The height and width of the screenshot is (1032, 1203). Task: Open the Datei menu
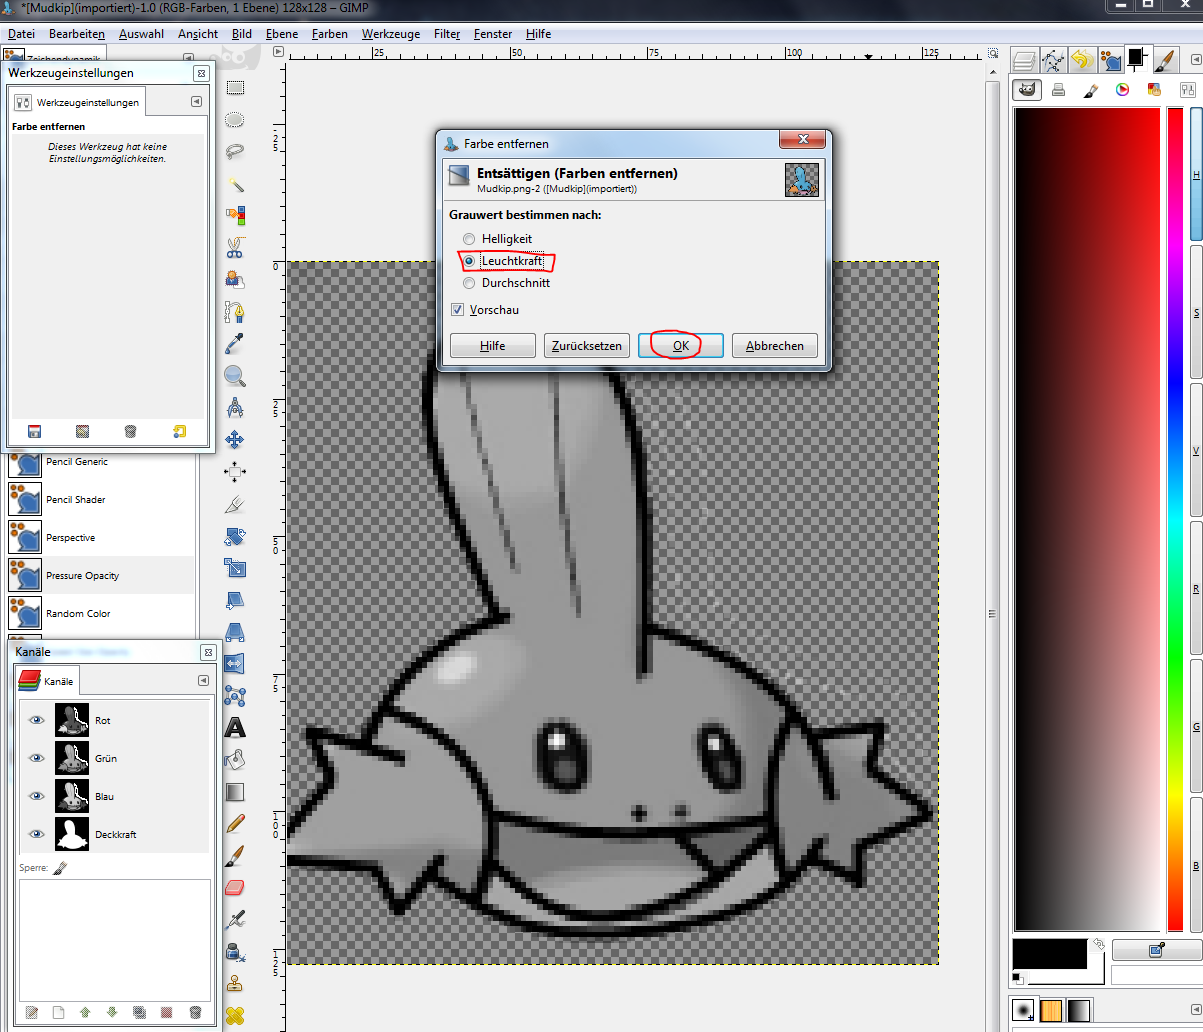21,34
